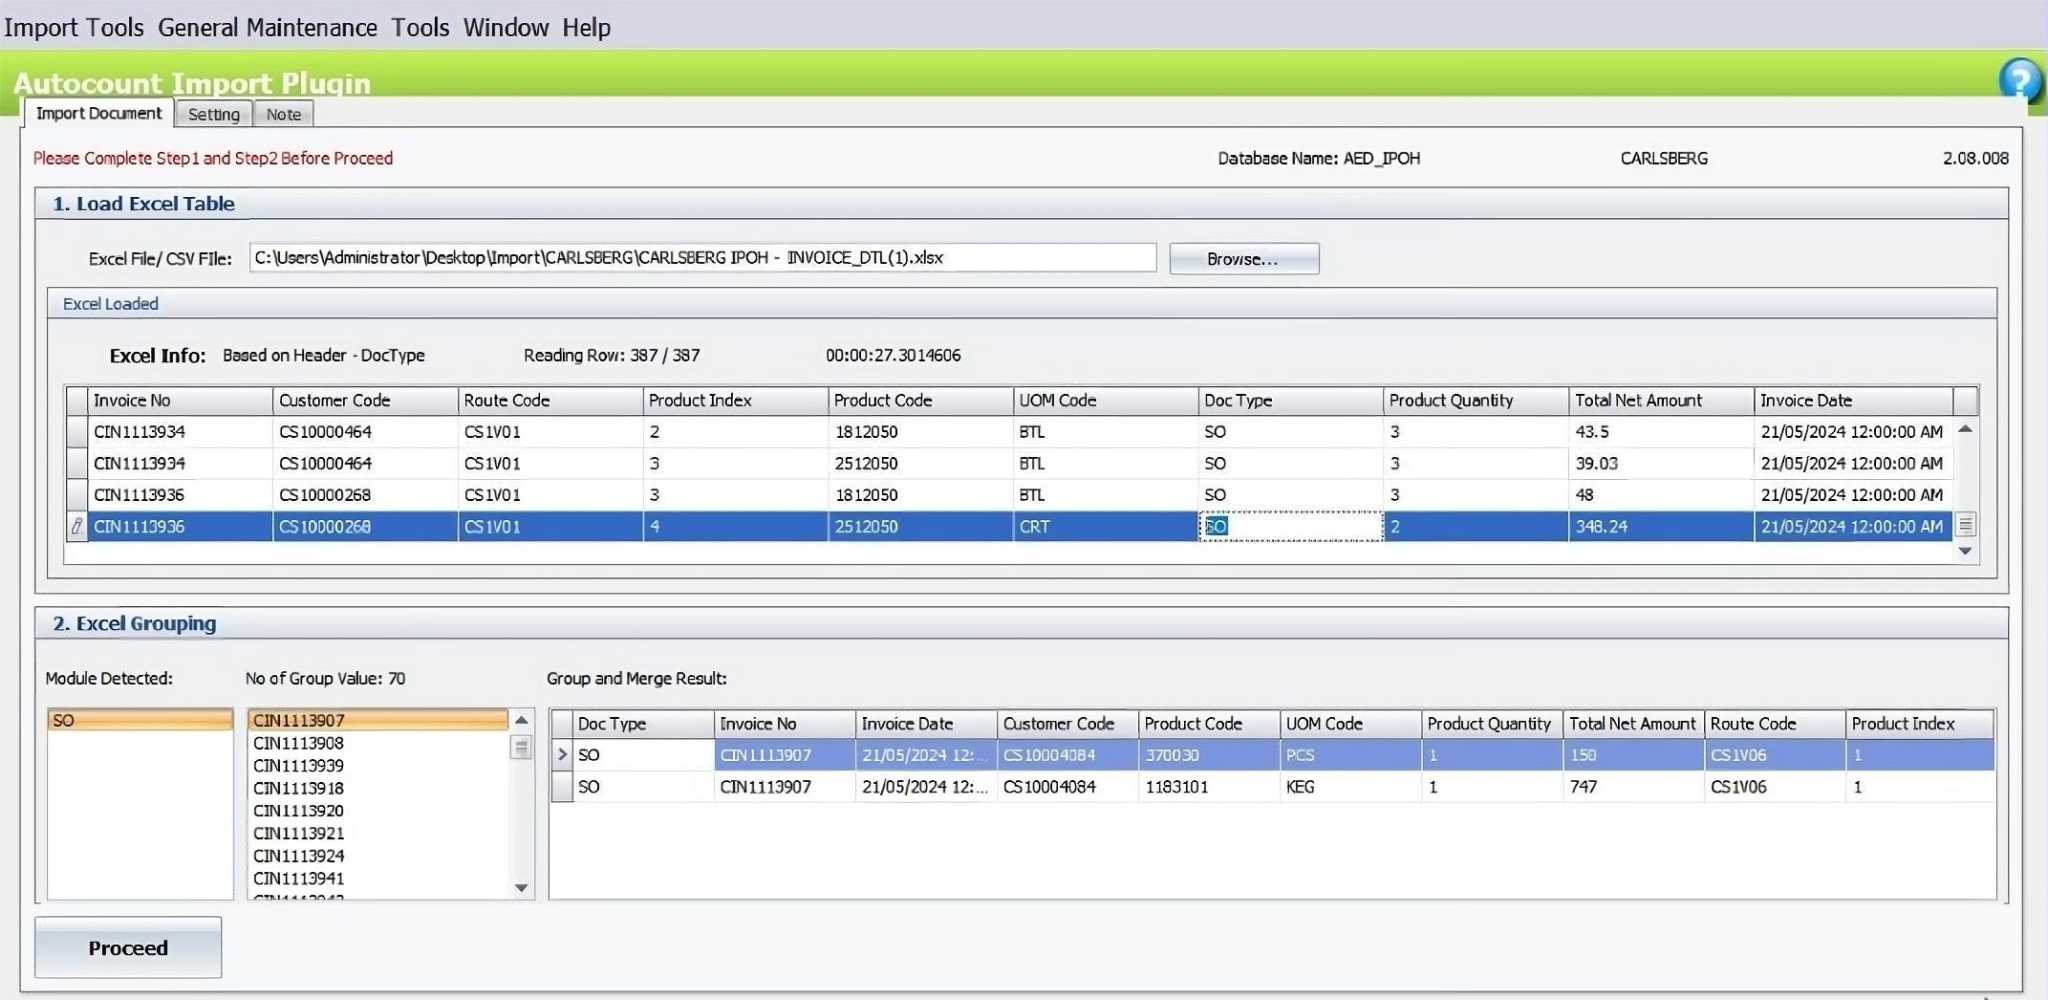Select CIN1113941 in the group value list
Screen dimensions: 2048x1000
(x=378, y=878)
